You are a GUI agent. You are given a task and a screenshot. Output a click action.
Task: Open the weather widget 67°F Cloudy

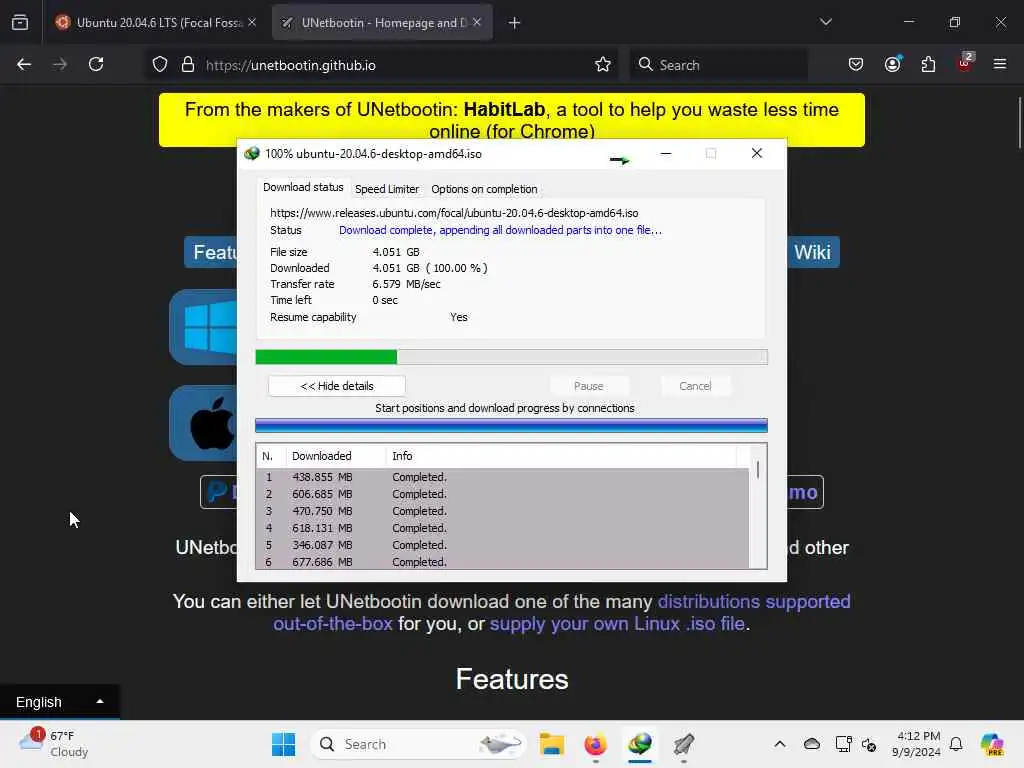[x=54, y=744]
